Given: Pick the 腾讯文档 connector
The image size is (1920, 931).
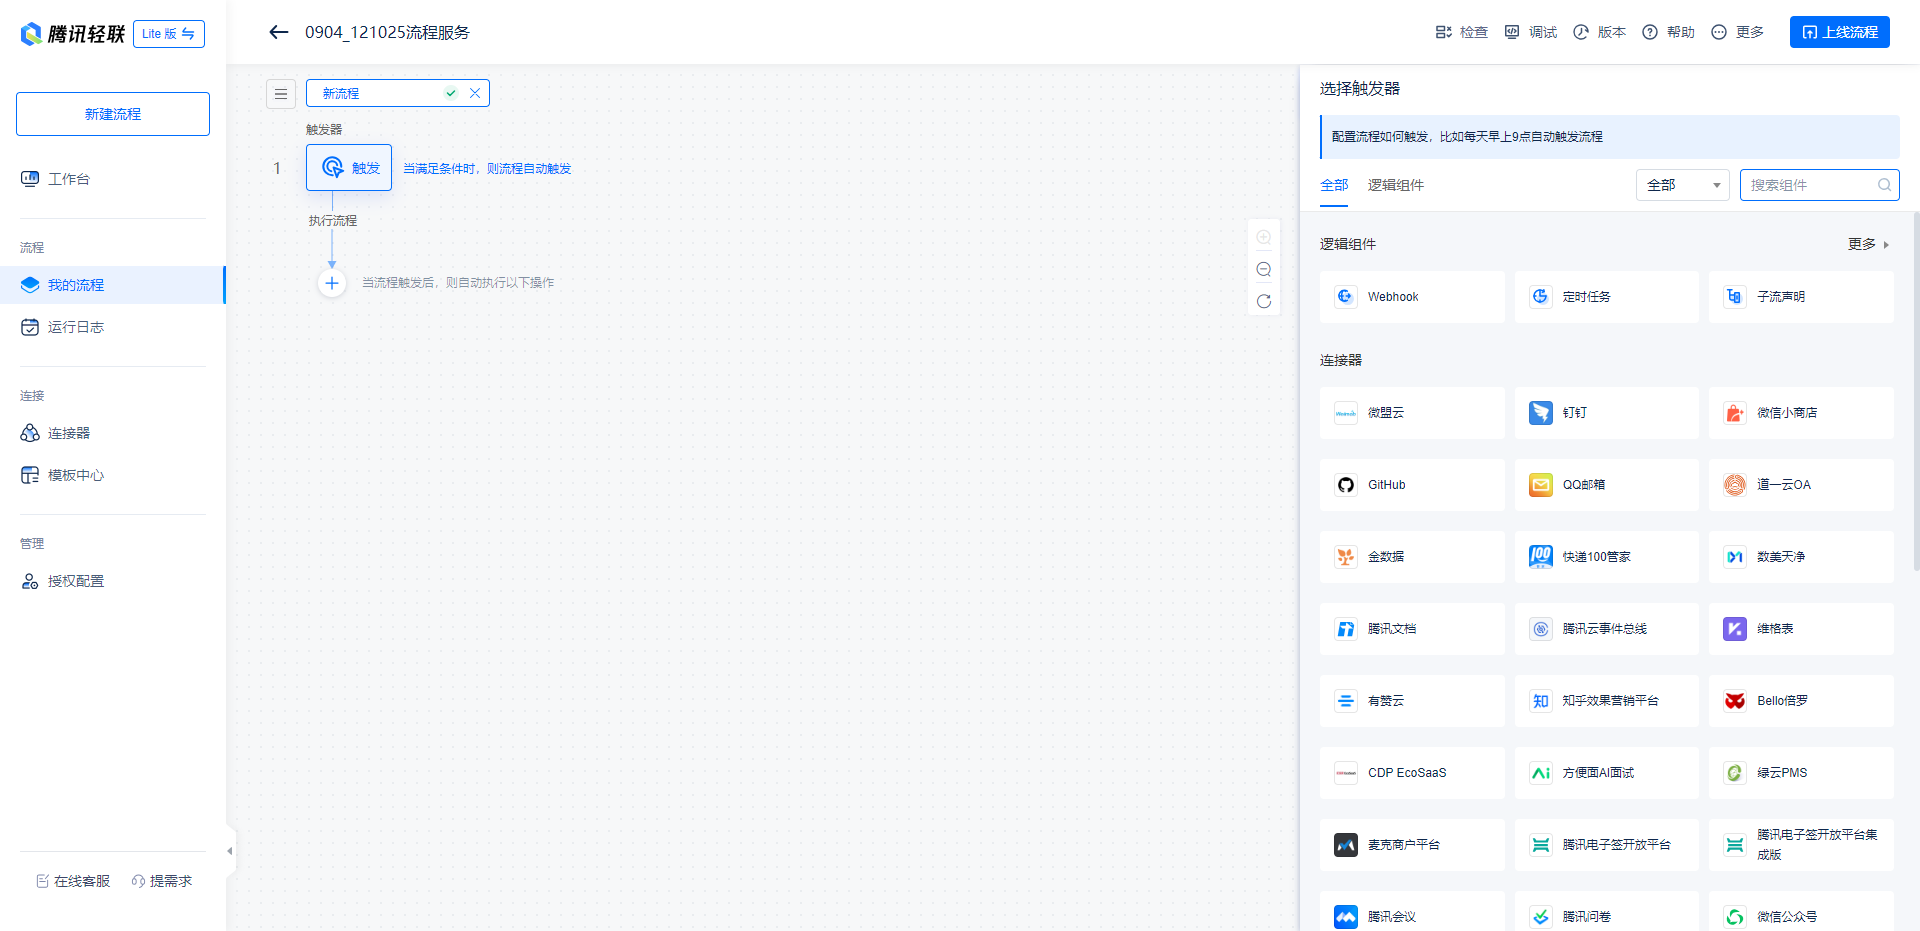Looking at the screenshot, I should 1412,629.
